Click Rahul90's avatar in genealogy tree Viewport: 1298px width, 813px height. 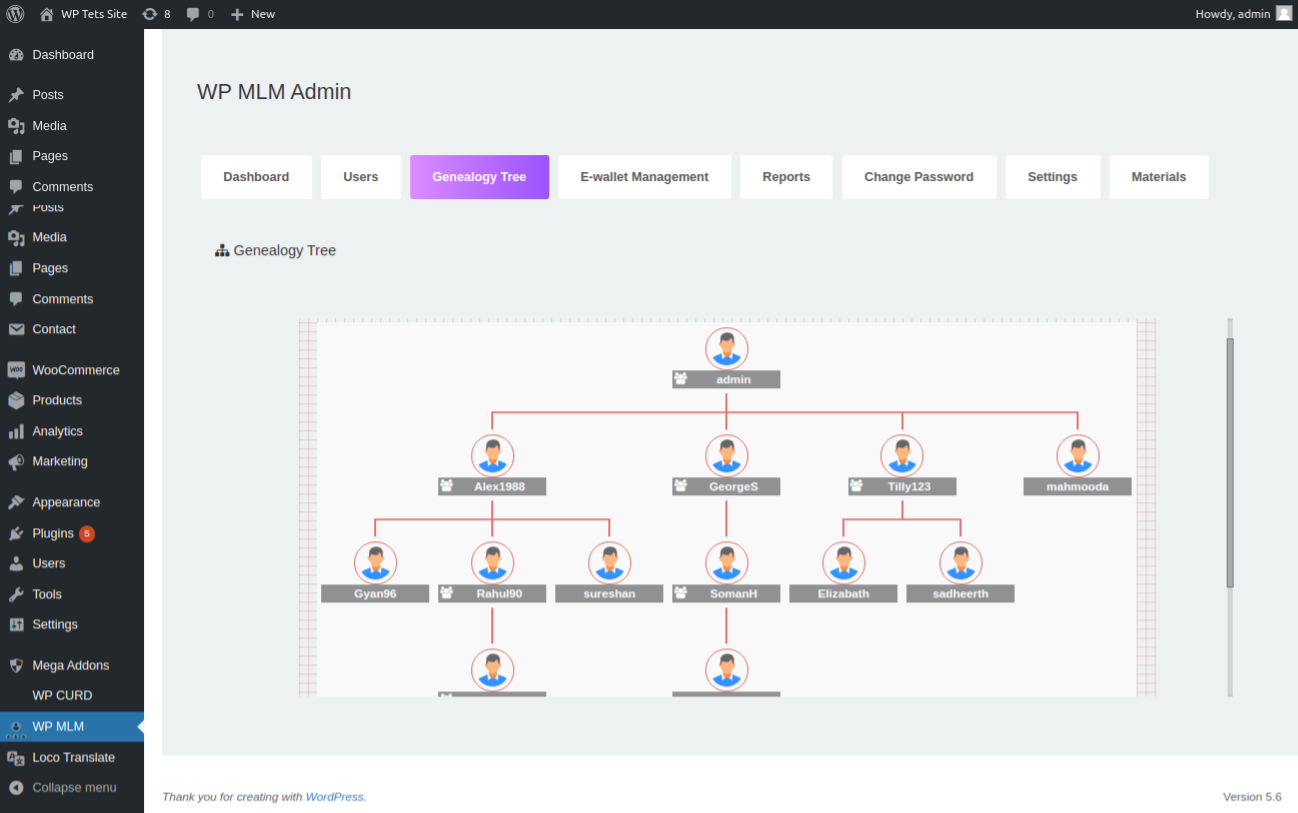tap(492, 562)
